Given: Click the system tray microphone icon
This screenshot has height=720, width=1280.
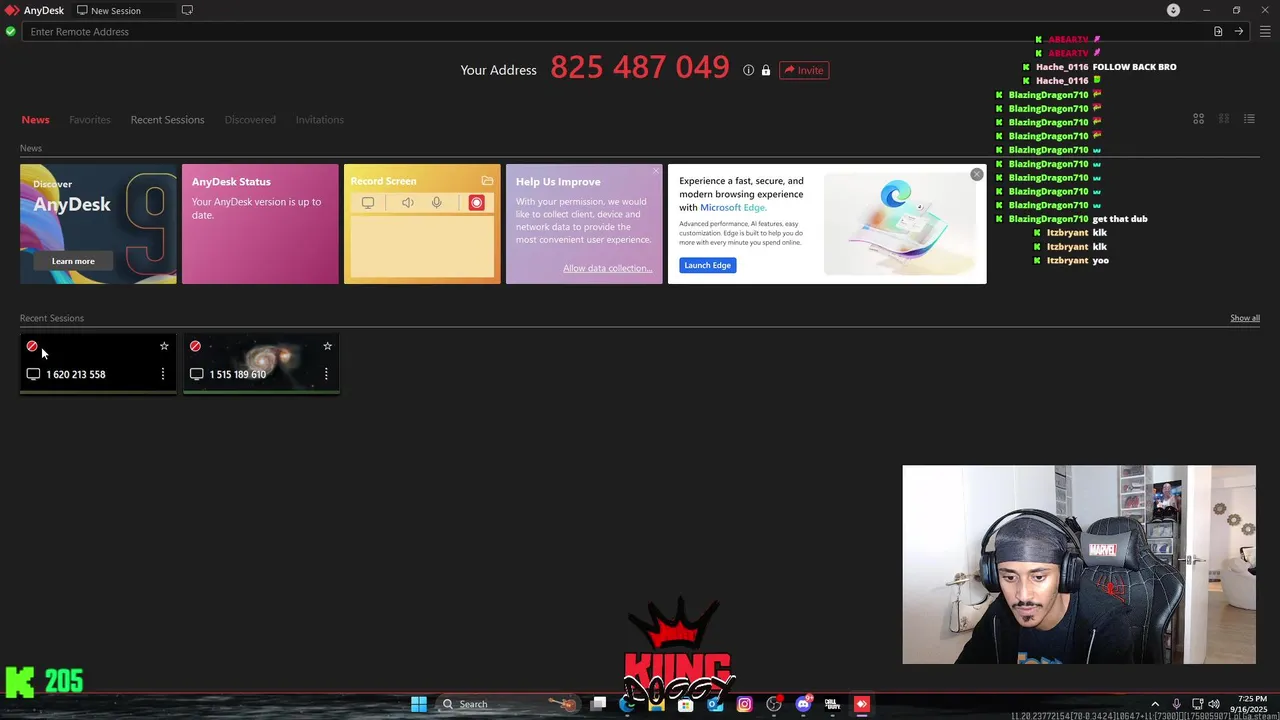Looking at the screenshot, I should (x=1177, y=704).
